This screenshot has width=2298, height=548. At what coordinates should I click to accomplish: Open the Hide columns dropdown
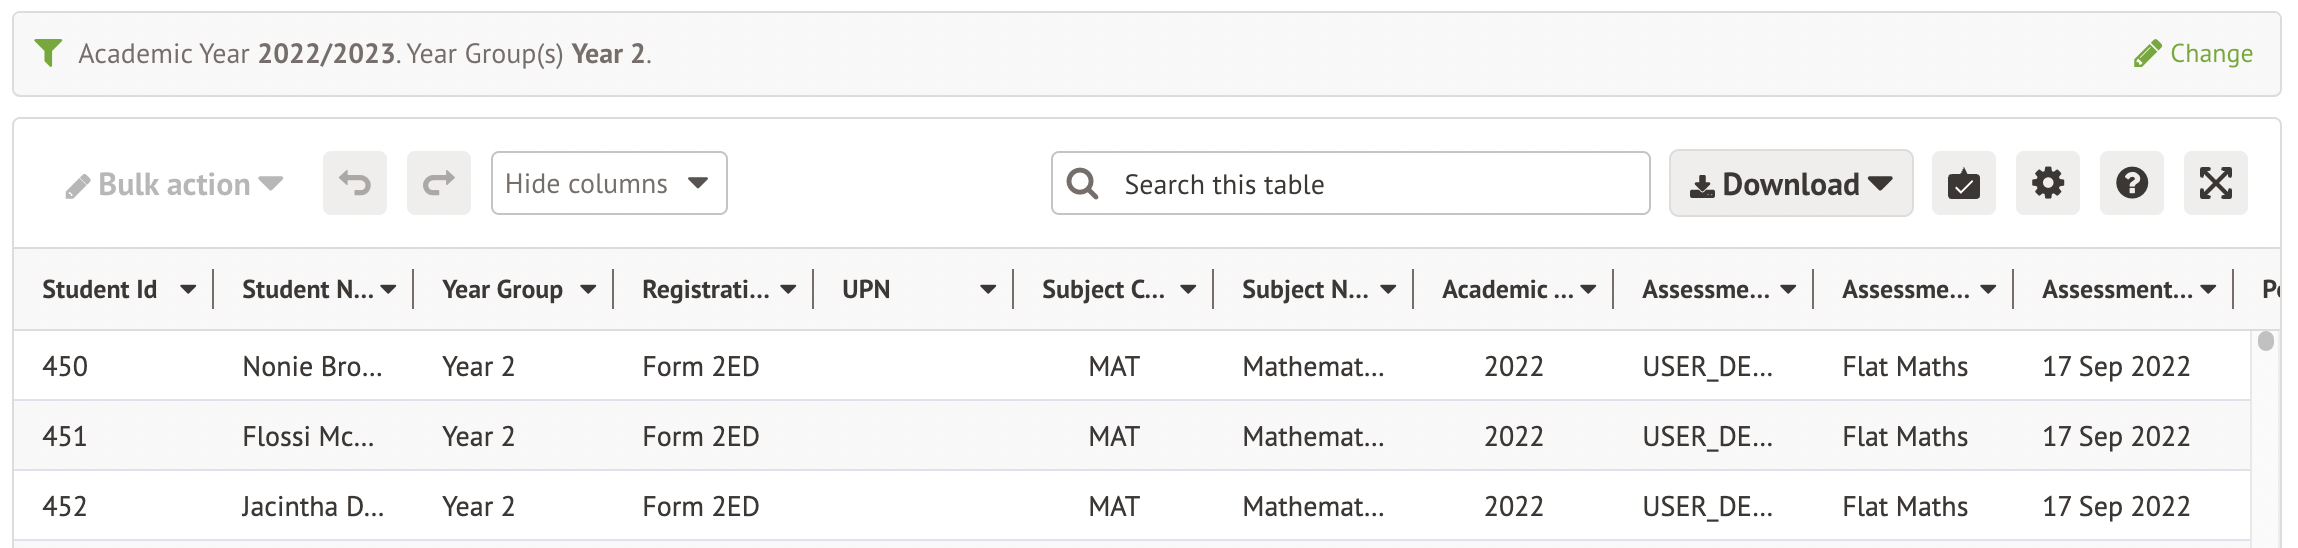click(x=608, y=183)
